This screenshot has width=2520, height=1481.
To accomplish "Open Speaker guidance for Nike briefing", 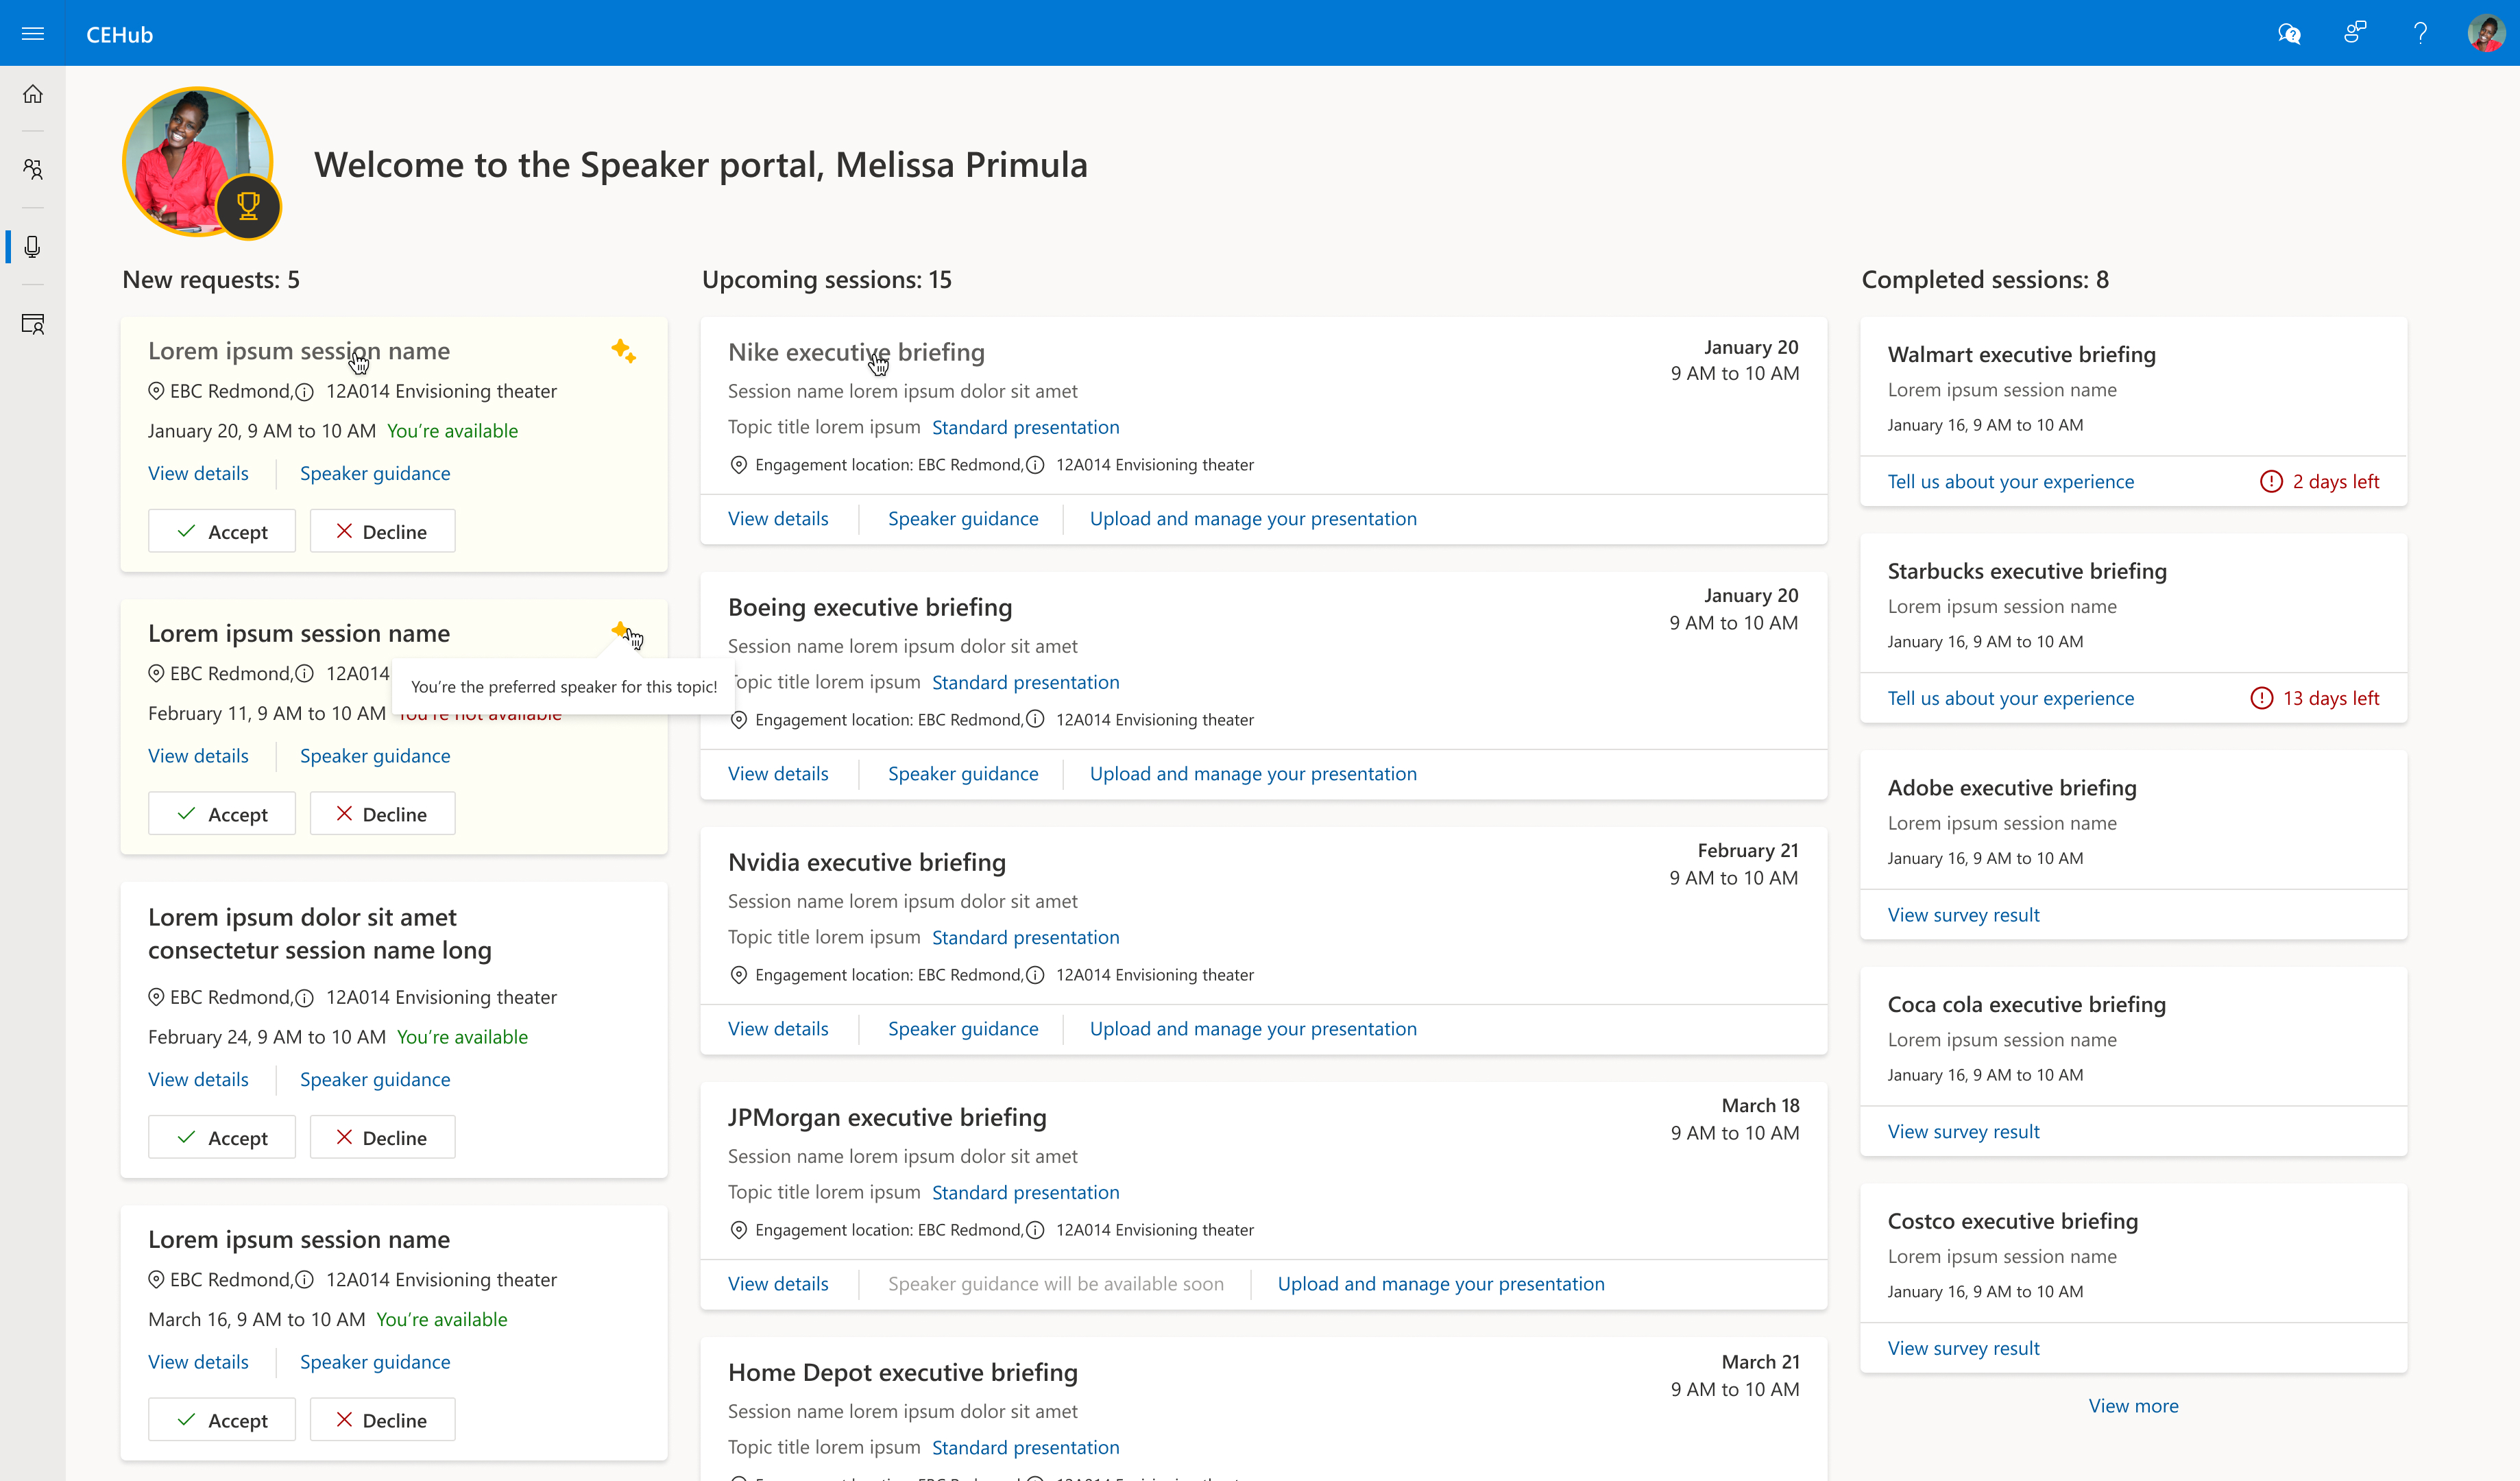I will pos(963,518).
